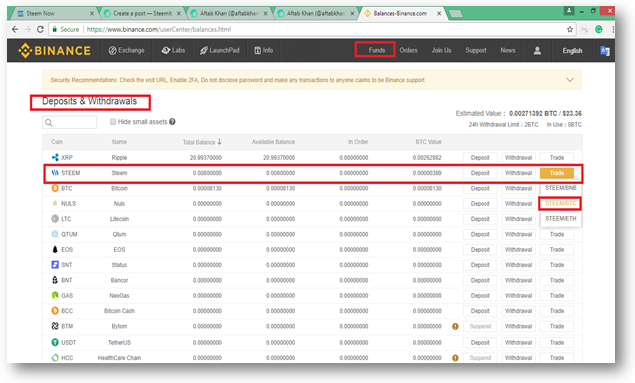
Task: Click Deposit for BTC Bitcoin
Action: coord(480,188)
